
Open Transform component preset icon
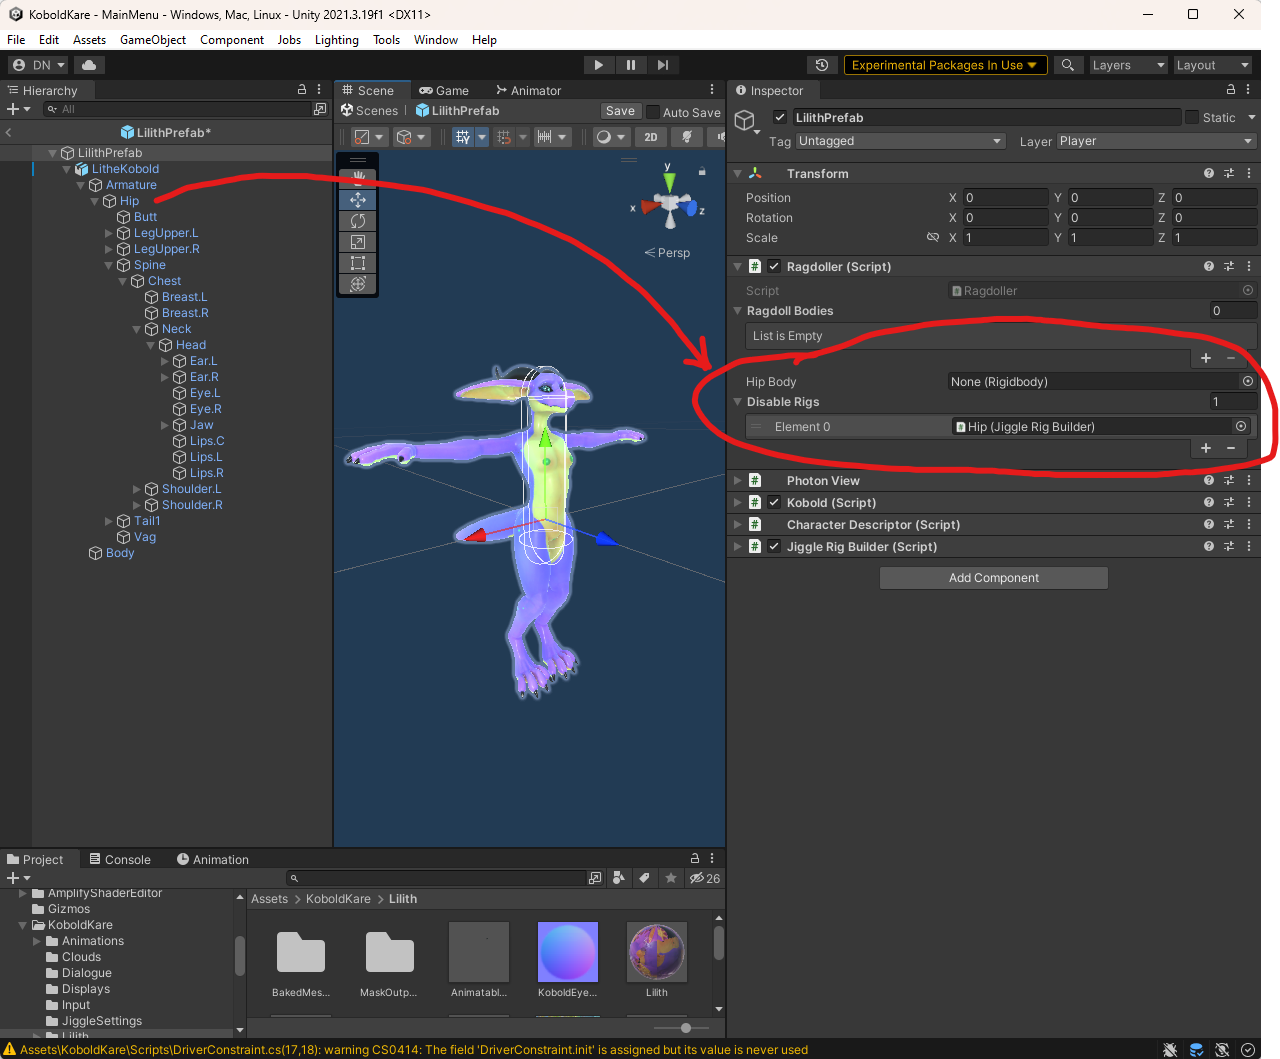(1229, 173)
